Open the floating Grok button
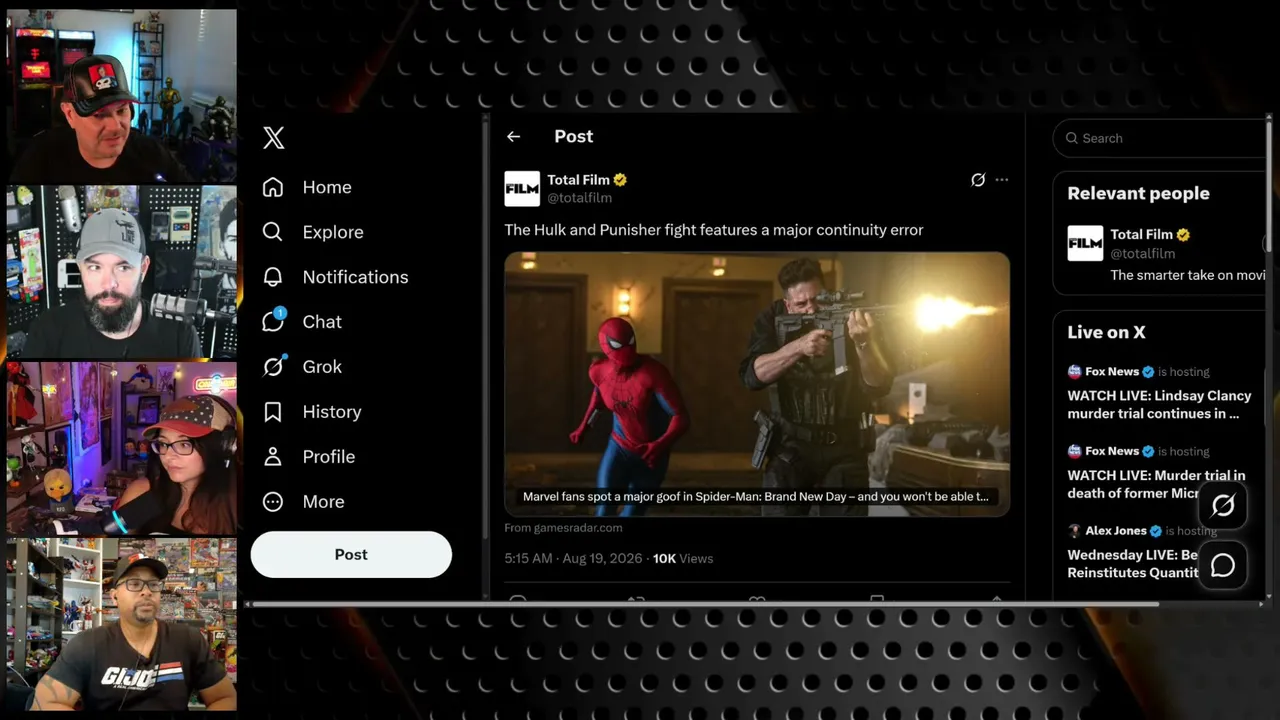The image size is (1280, 720). 1223,506
